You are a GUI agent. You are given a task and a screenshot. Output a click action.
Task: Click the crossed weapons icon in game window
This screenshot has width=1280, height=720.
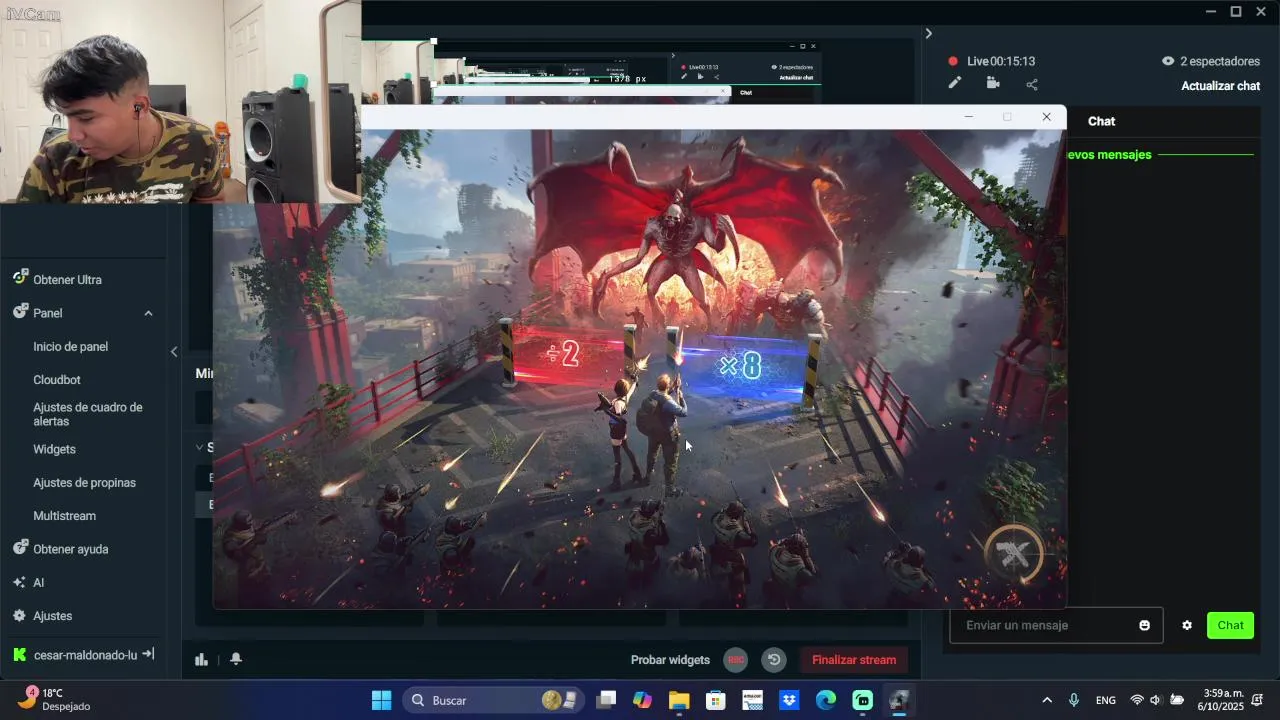click(1013, 554)
